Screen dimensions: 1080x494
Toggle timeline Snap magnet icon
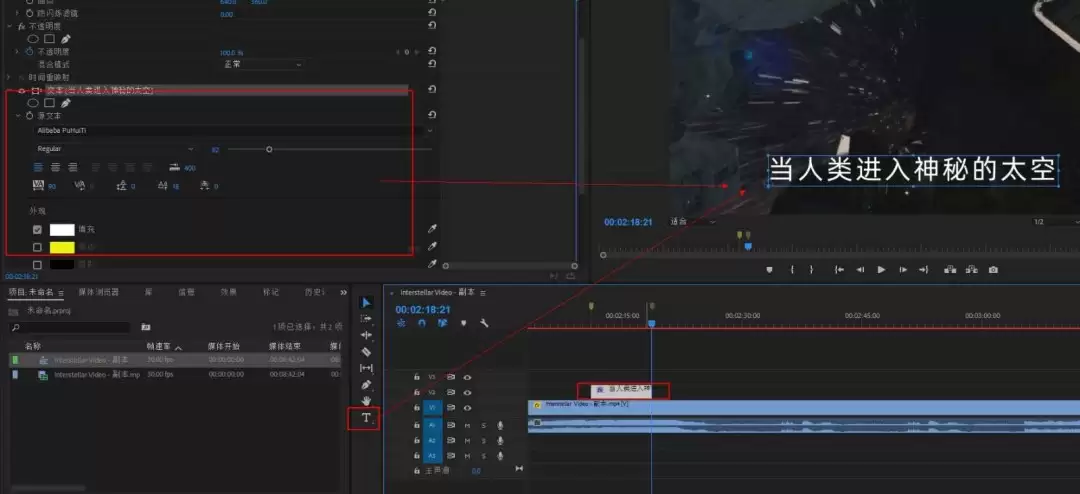pyautogui.click(x=422, y=322)
